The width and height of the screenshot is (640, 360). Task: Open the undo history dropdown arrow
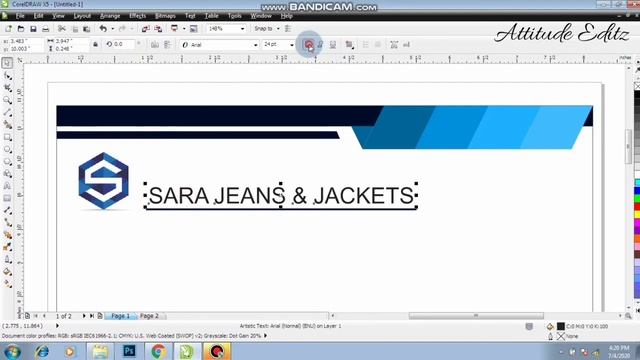113,29
